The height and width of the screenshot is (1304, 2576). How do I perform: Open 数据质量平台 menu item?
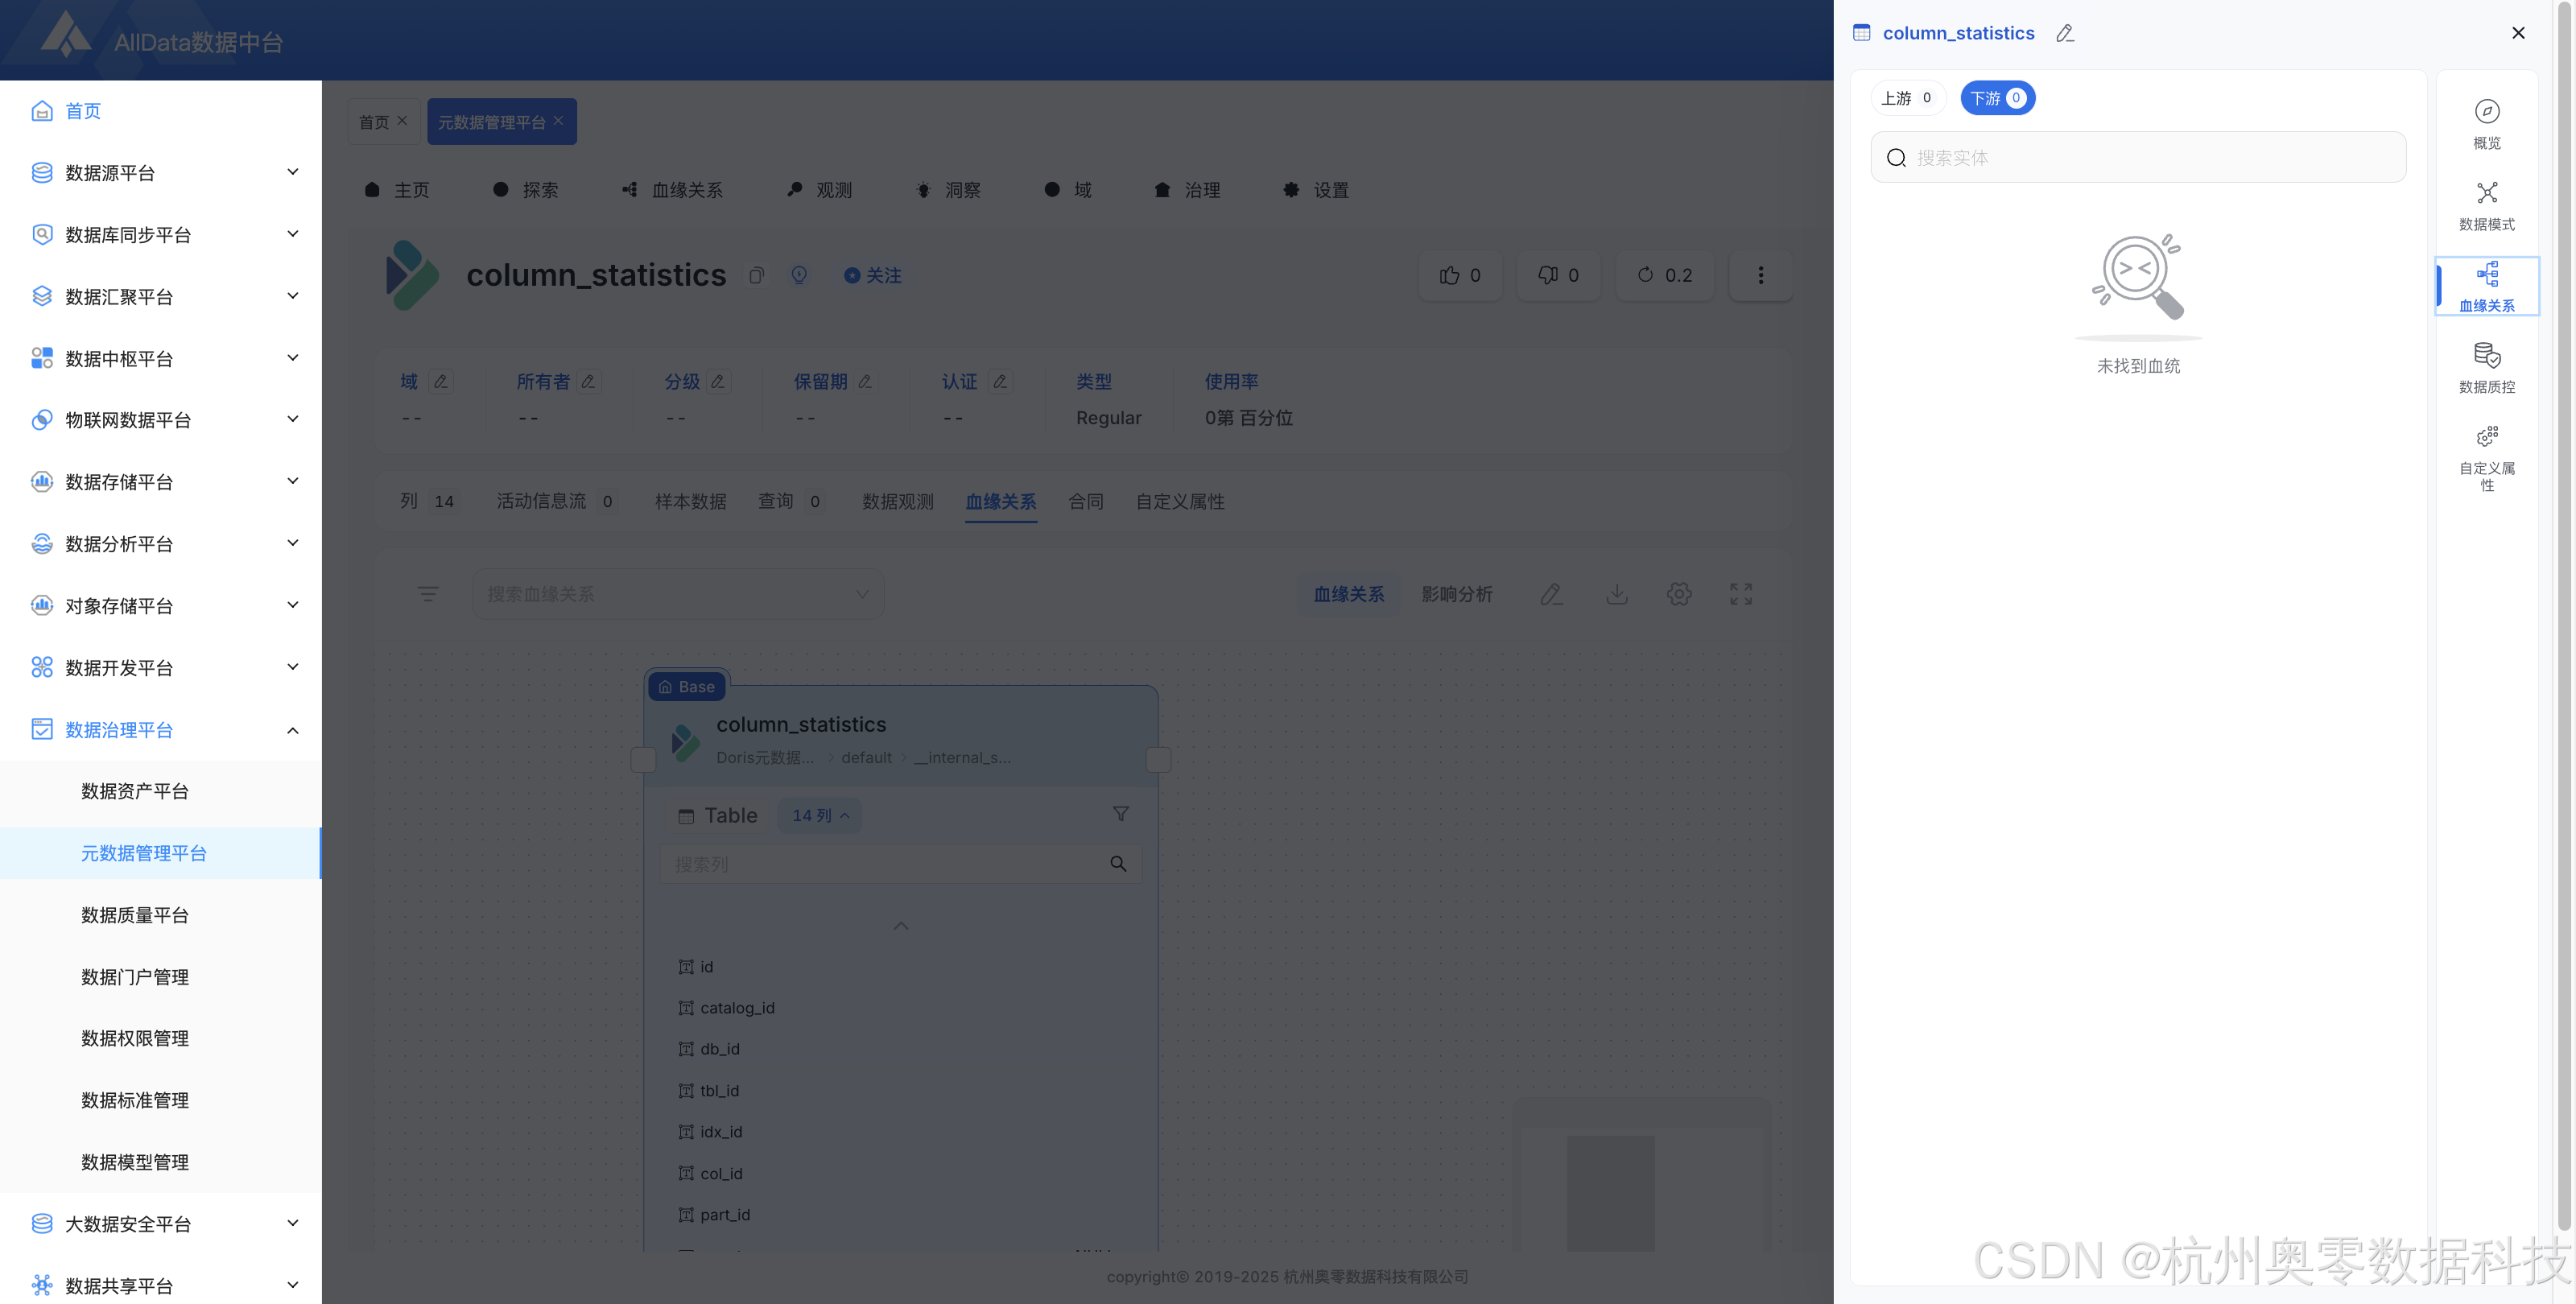pyautogui.click(x=135, y=914)
